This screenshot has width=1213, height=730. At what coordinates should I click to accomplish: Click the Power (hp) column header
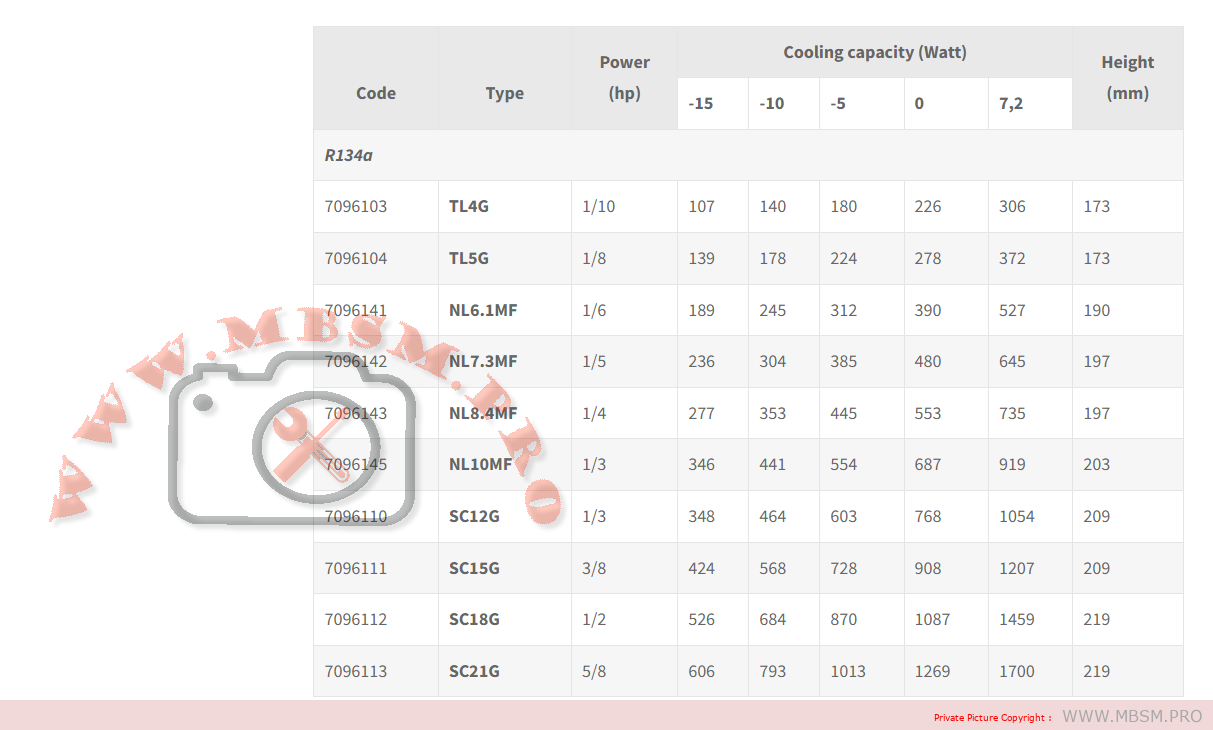(624, 77)
